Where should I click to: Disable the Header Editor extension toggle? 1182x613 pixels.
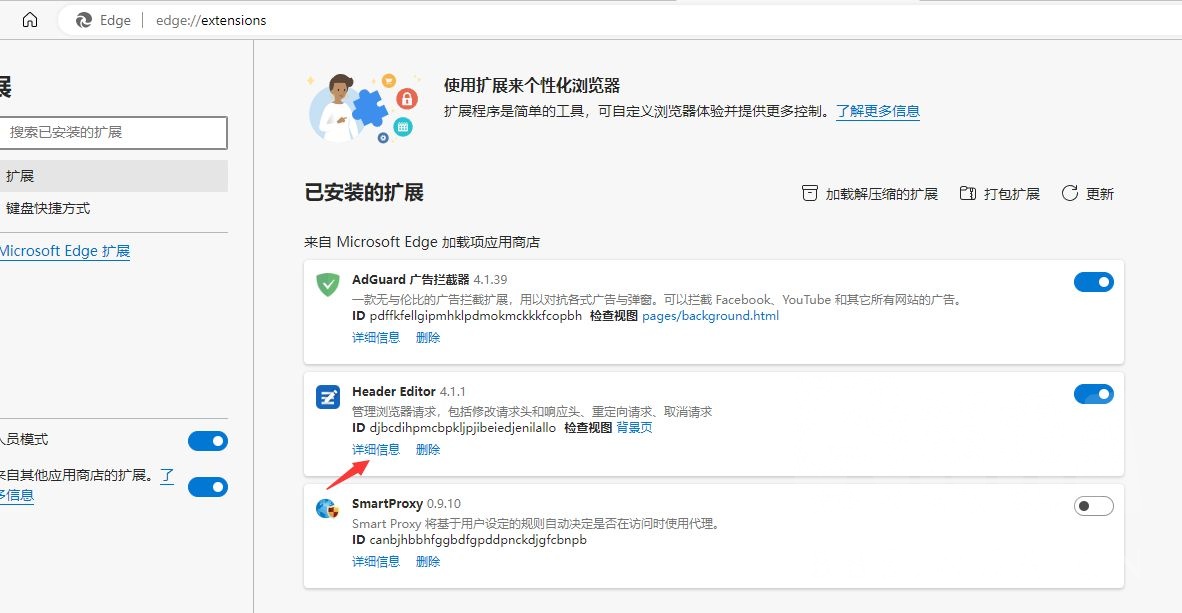click(1094, 394)
